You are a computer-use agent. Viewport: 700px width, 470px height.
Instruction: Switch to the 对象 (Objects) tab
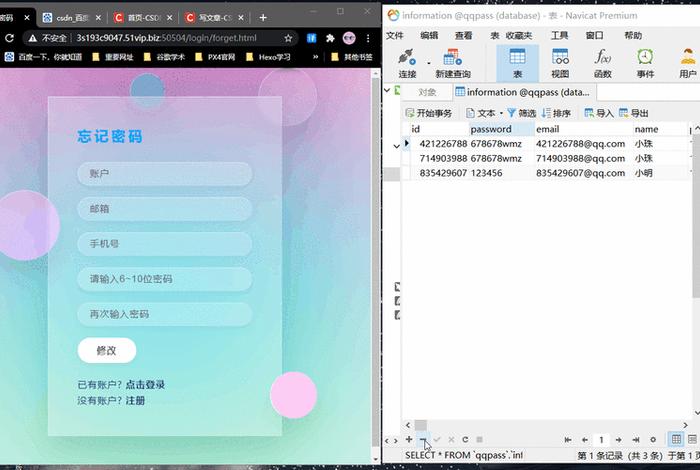(x=427, y=92)
